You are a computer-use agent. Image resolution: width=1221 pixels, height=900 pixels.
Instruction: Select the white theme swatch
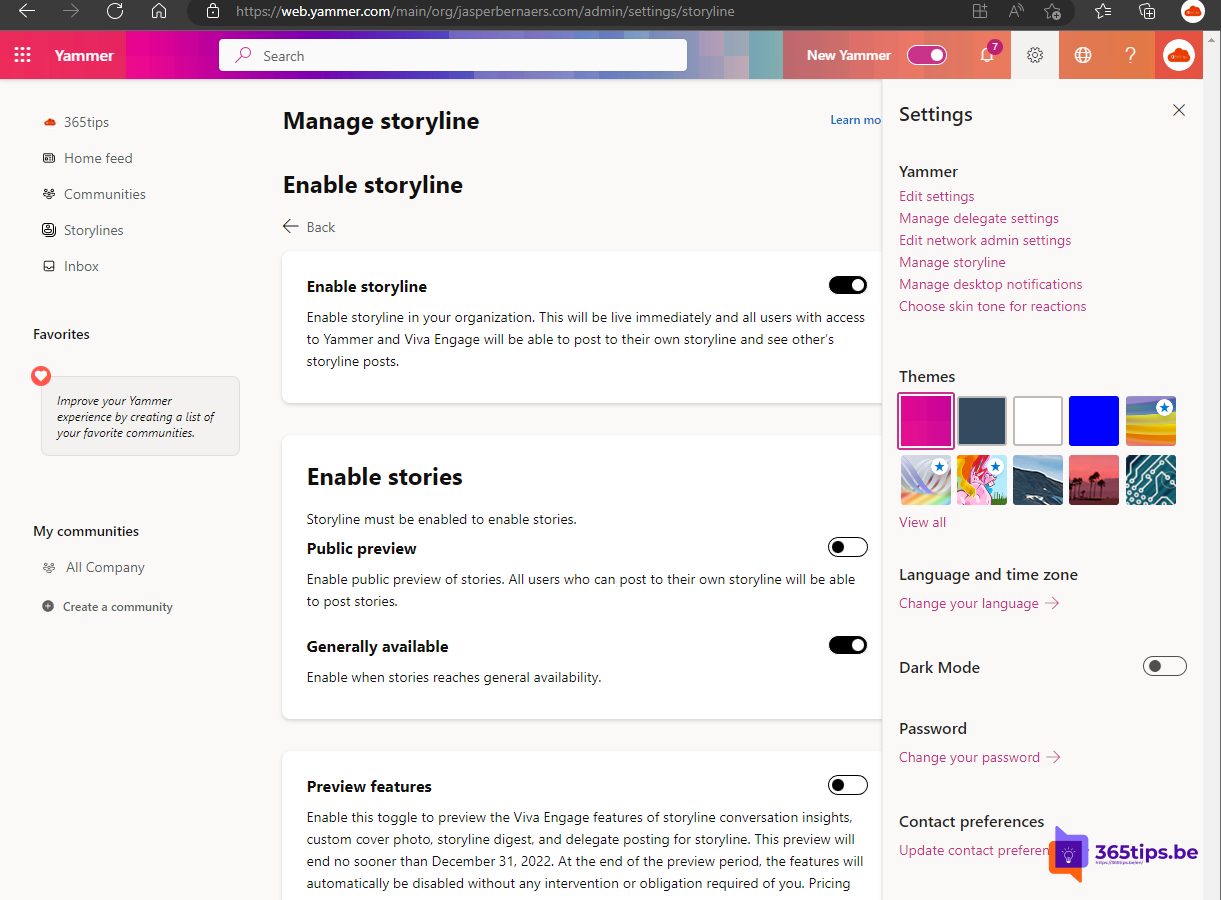point(1038,420)
